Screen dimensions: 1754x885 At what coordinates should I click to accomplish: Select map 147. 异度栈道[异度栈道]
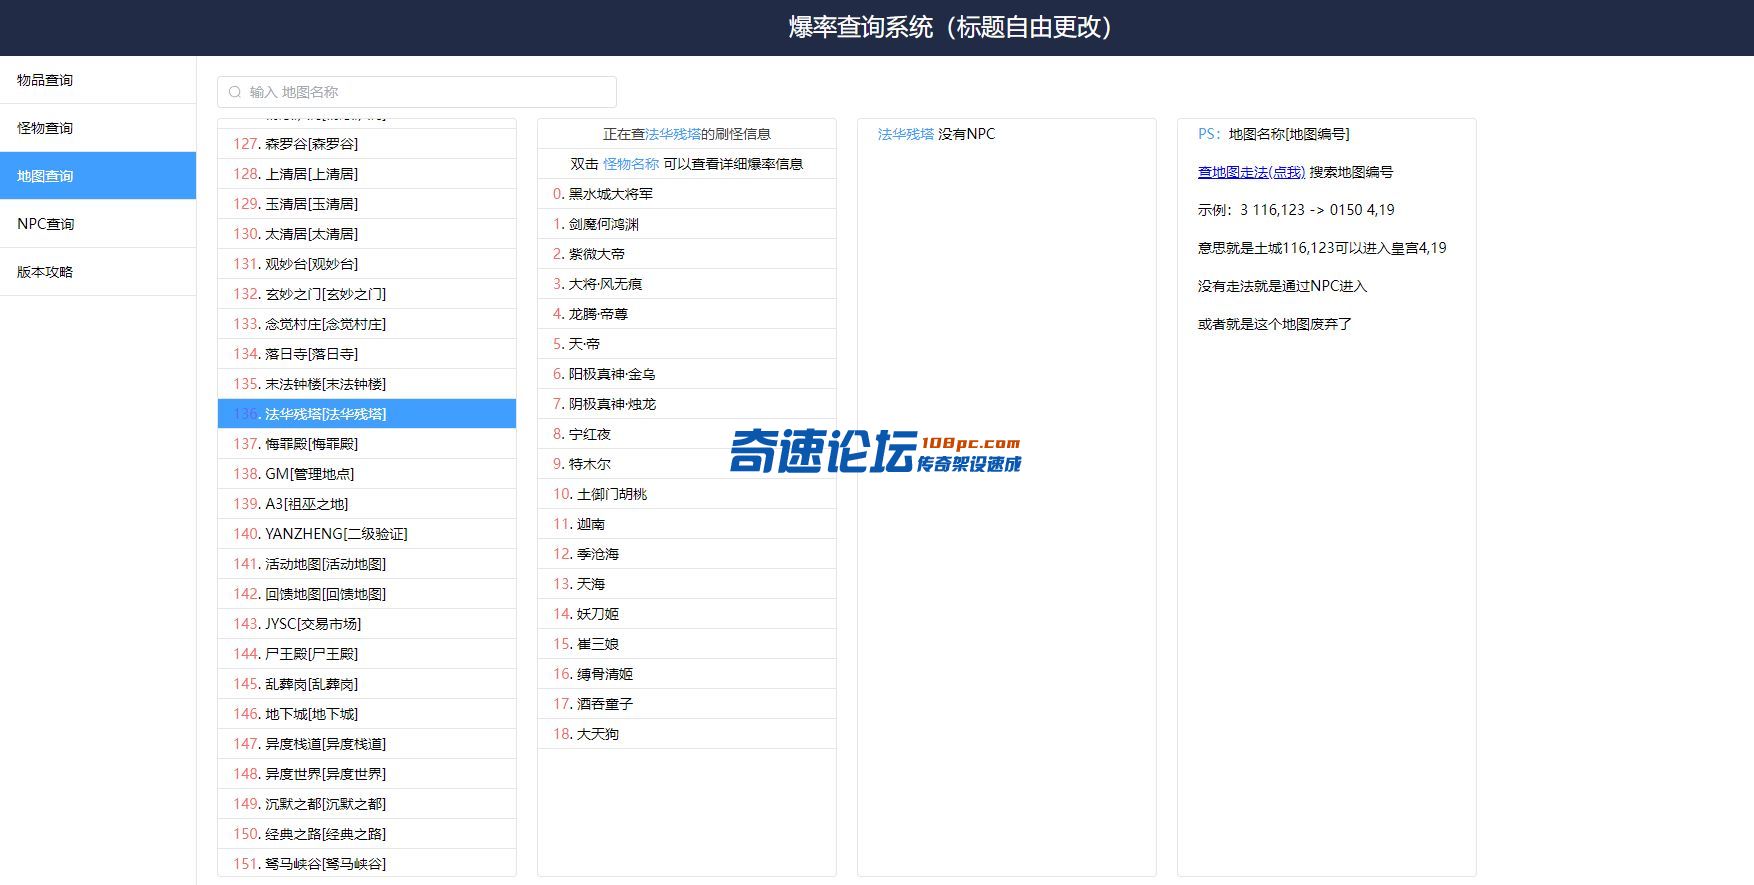[x=367, y=744]
